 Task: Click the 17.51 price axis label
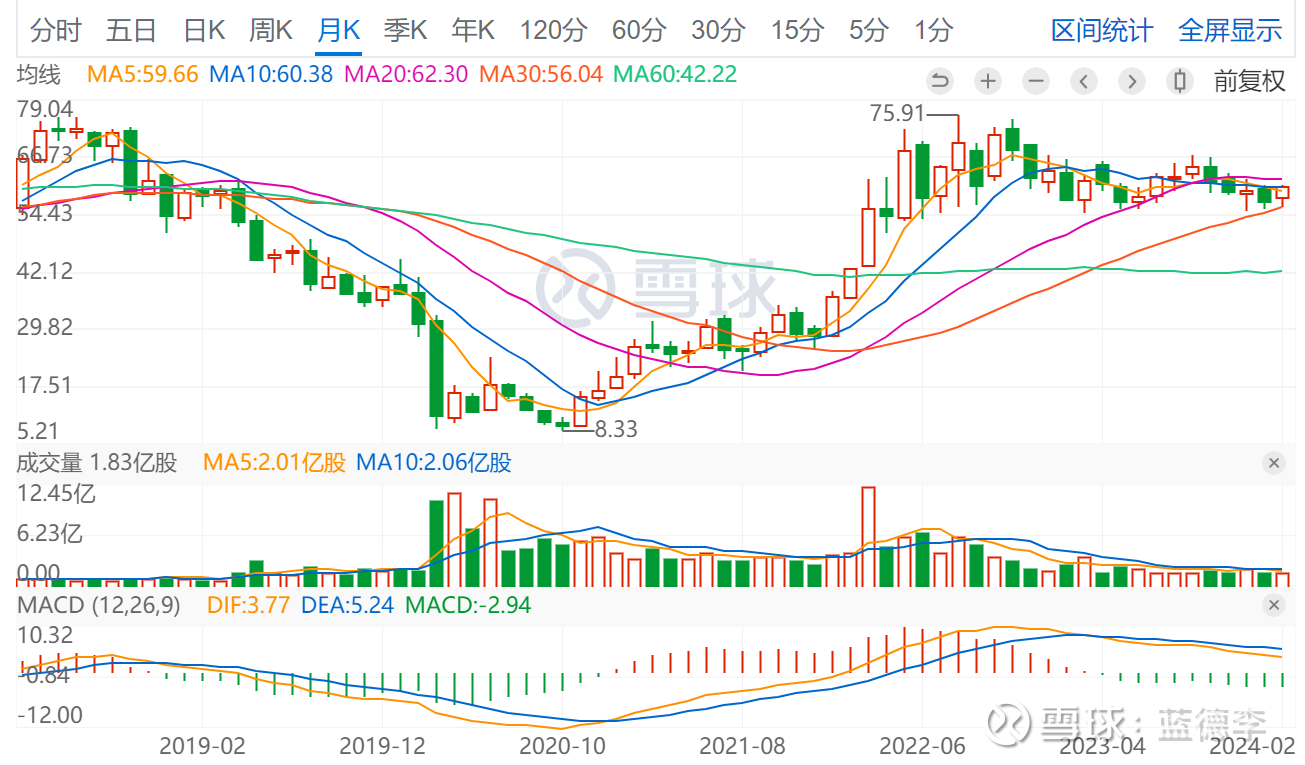pos(45,386)
